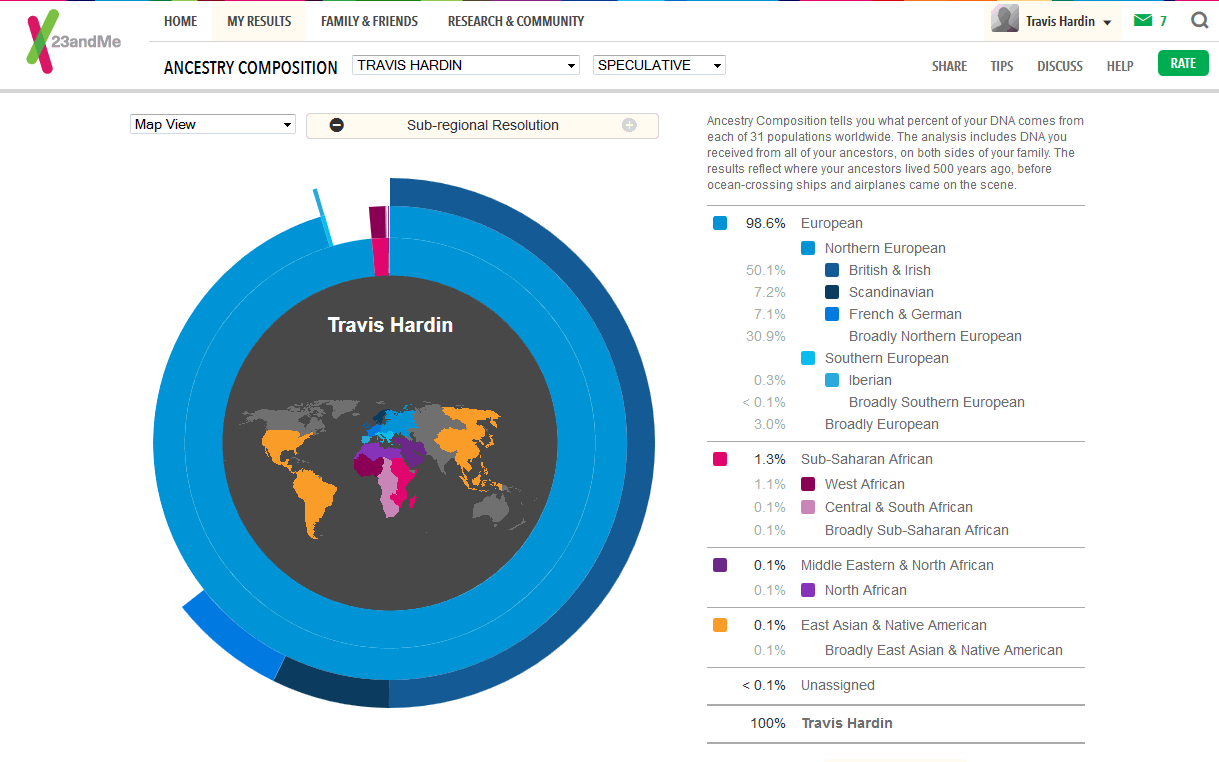The height and width of the screenshot is (762, 1219).
Task: Open the FAMILY & FRIENDS menu
Action: tap(369, 21)
